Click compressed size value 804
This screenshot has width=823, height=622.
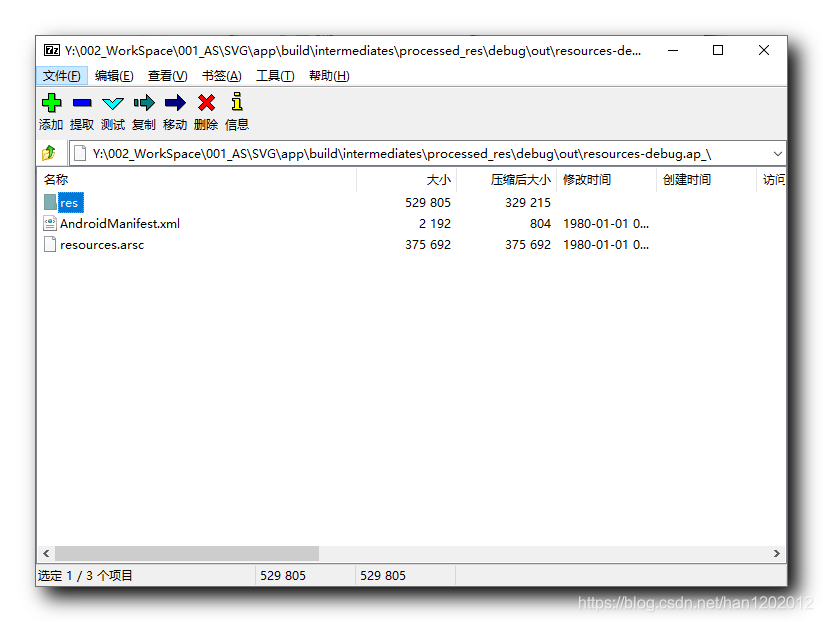(x=540, y=224)
